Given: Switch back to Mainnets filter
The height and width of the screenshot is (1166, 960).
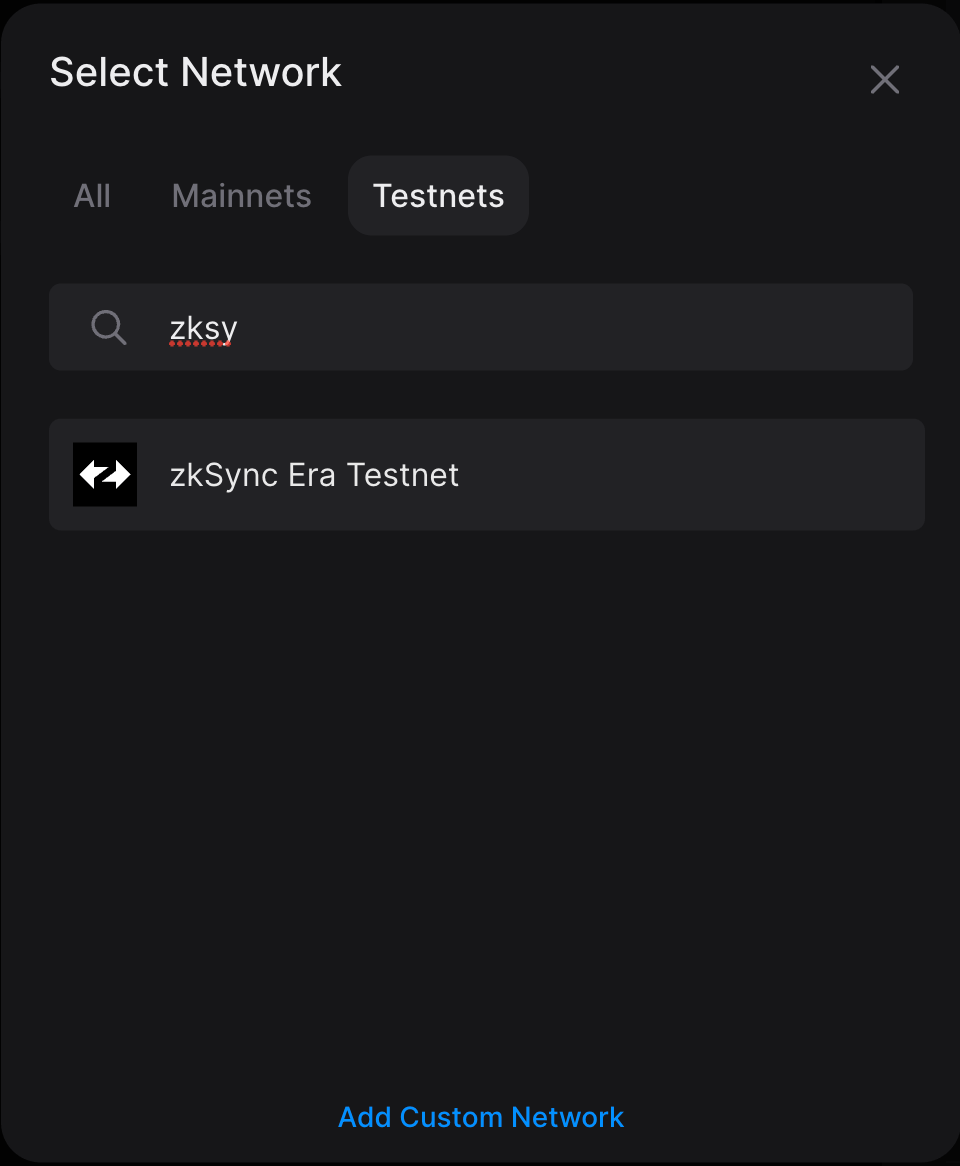Looking at the screenshot, I should tap(241, 195).
